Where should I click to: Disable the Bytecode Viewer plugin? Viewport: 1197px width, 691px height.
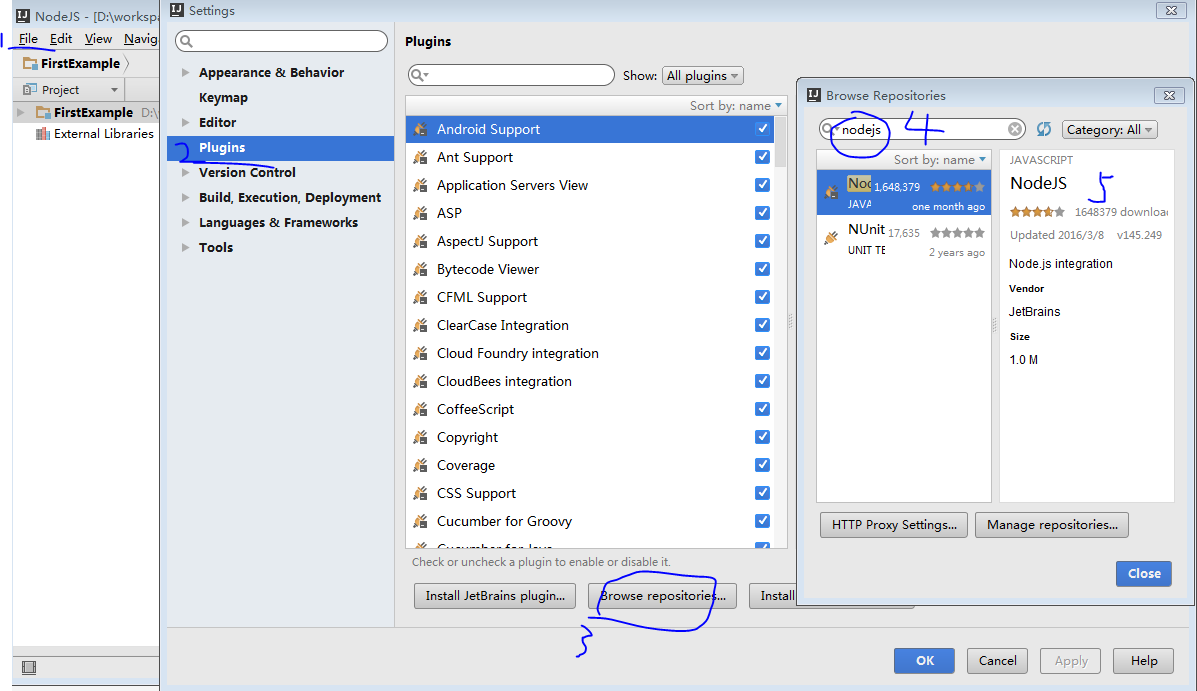click(762, 269)
